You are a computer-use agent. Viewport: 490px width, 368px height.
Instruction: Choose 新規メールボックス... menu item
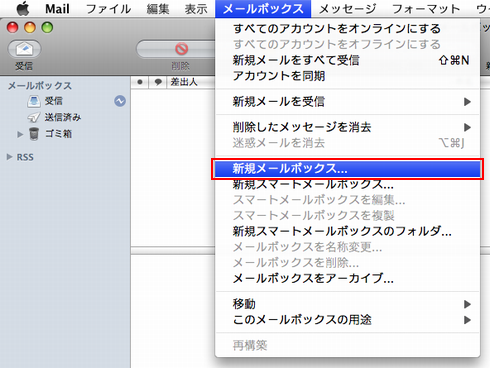pos(347,169)
